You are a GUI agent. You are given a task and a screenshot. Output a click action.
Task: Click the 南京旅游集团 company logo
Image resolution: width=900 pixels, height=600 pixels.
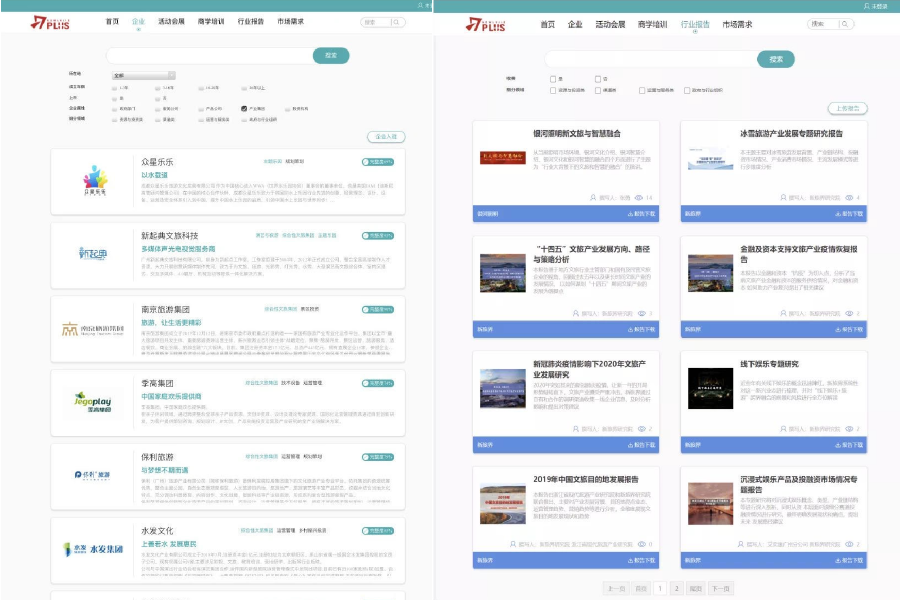(x=93, y=329)
